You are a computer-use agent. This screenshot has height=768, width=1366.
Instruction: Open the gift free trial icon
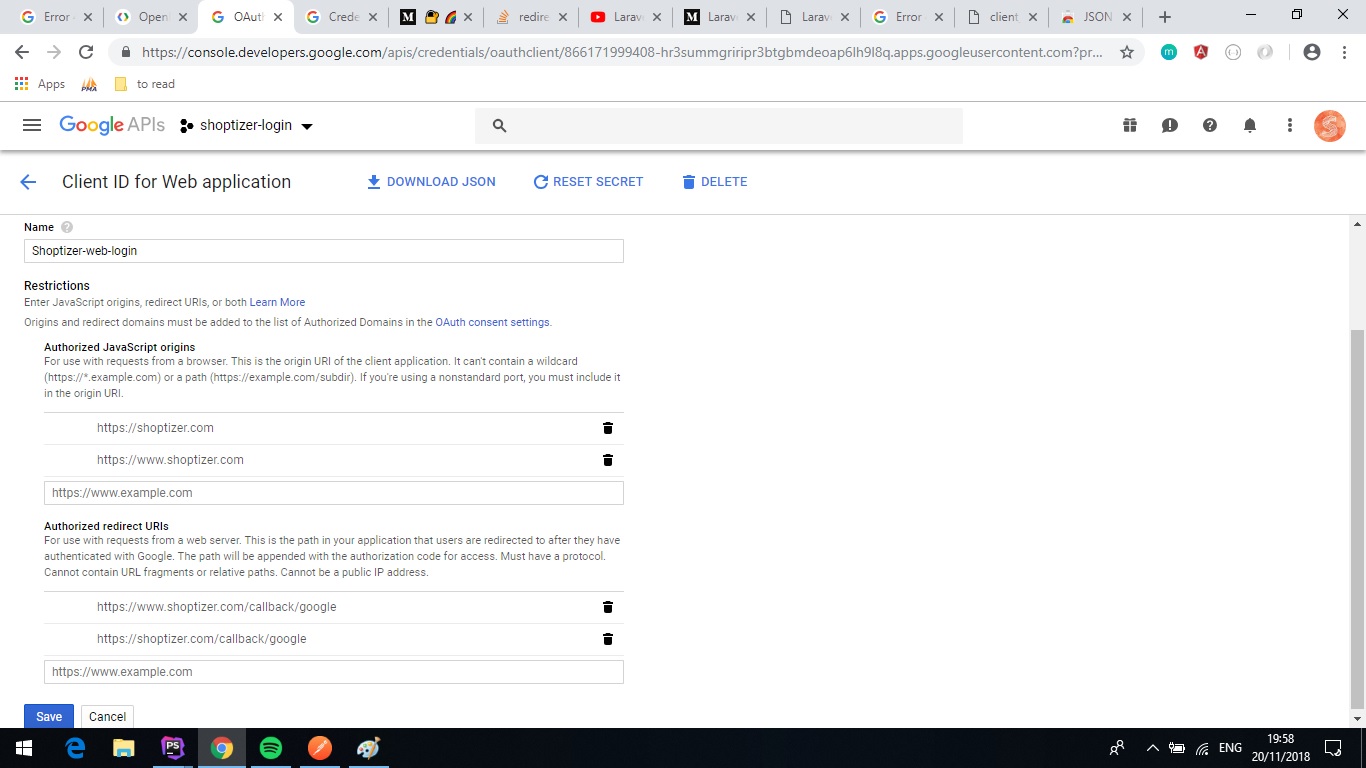1130,125
